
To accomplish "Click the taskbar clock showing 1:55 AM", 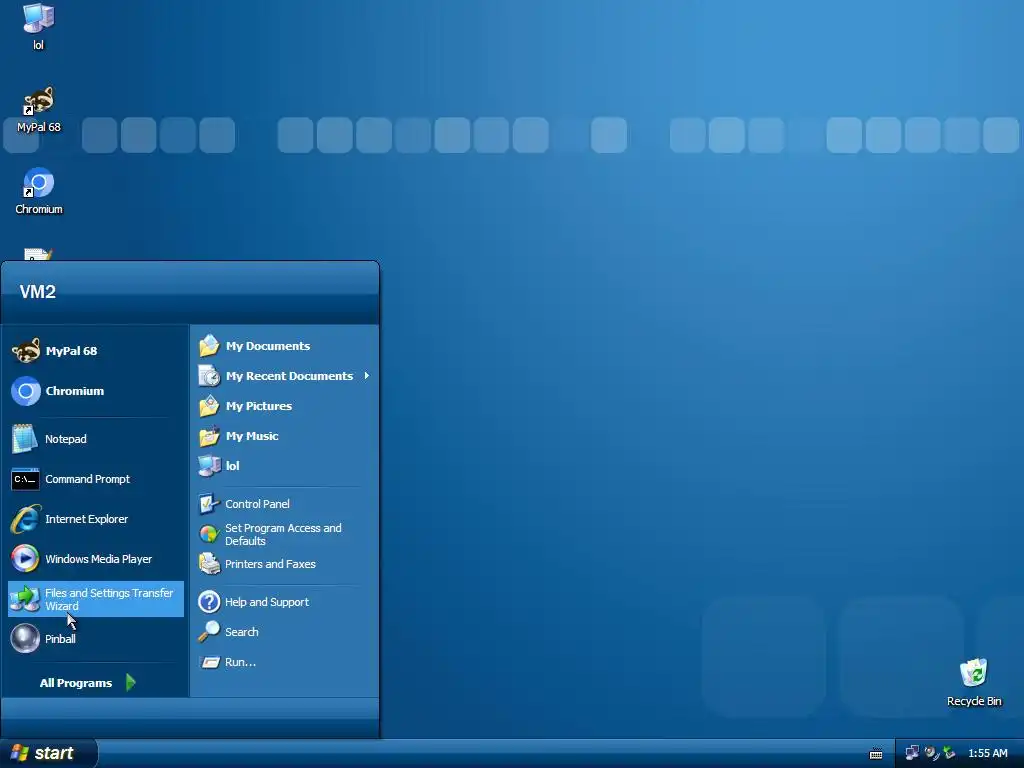I will coord(987,753).
